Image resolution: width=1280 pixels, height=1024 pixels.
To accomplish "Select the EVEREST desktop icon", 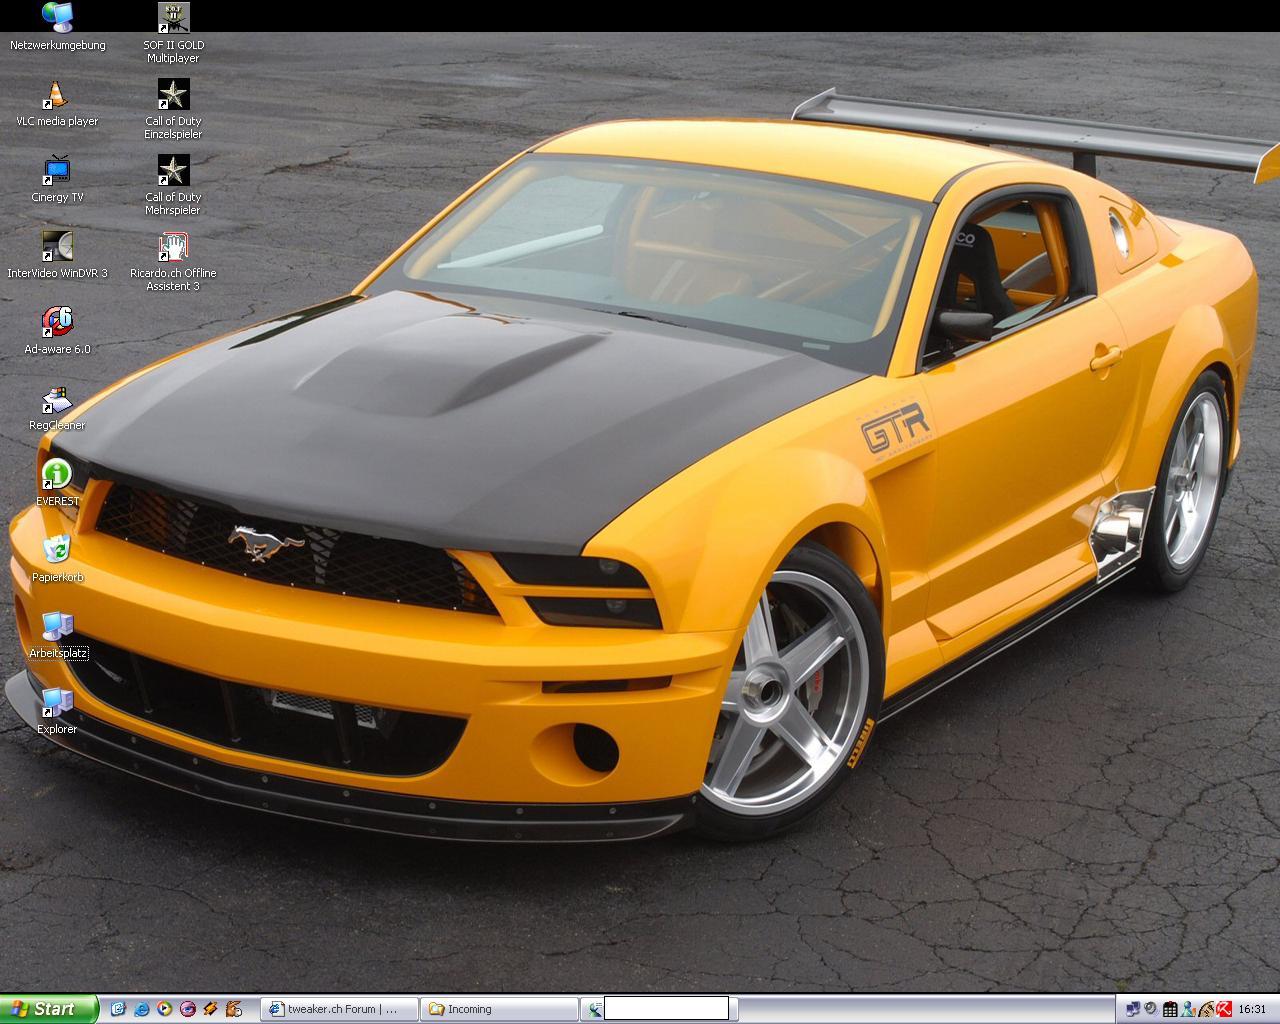I will [x=57, y=475].
